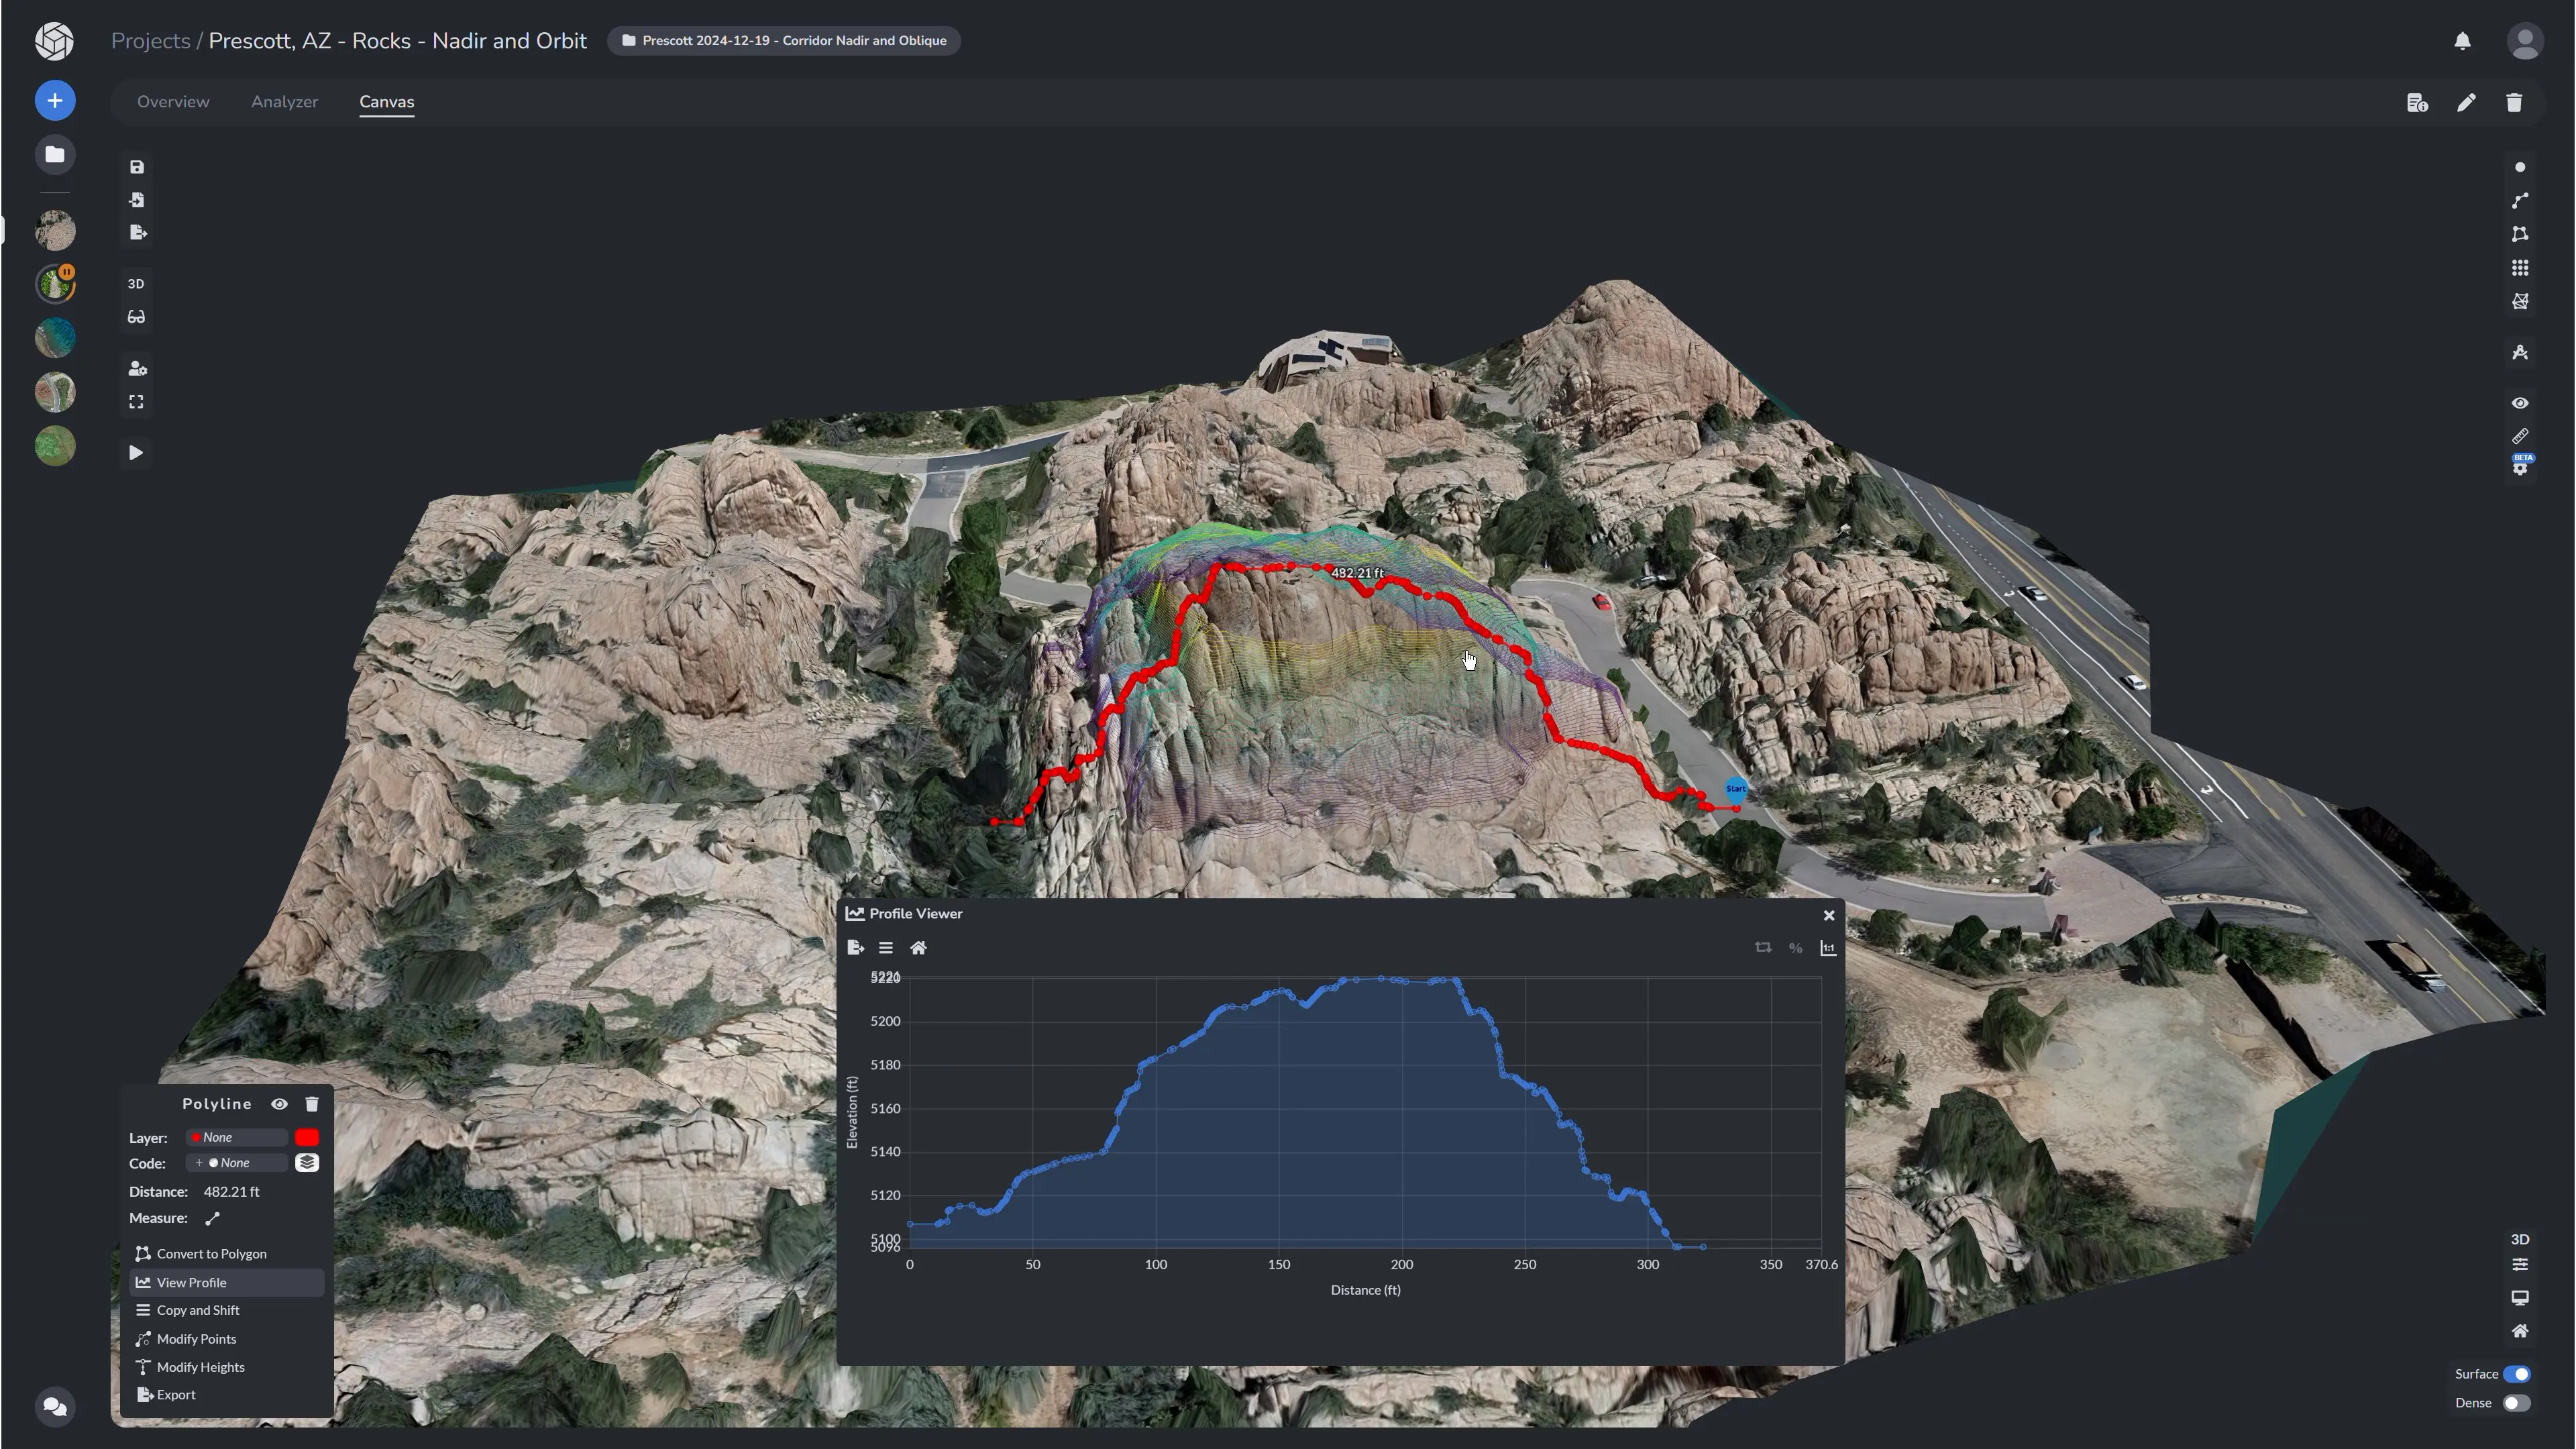Image resolution: width=2576 pixels, height=1449 pixels.
Task: Click Convert to Polygon
Action: click(x=211, y=1254)
